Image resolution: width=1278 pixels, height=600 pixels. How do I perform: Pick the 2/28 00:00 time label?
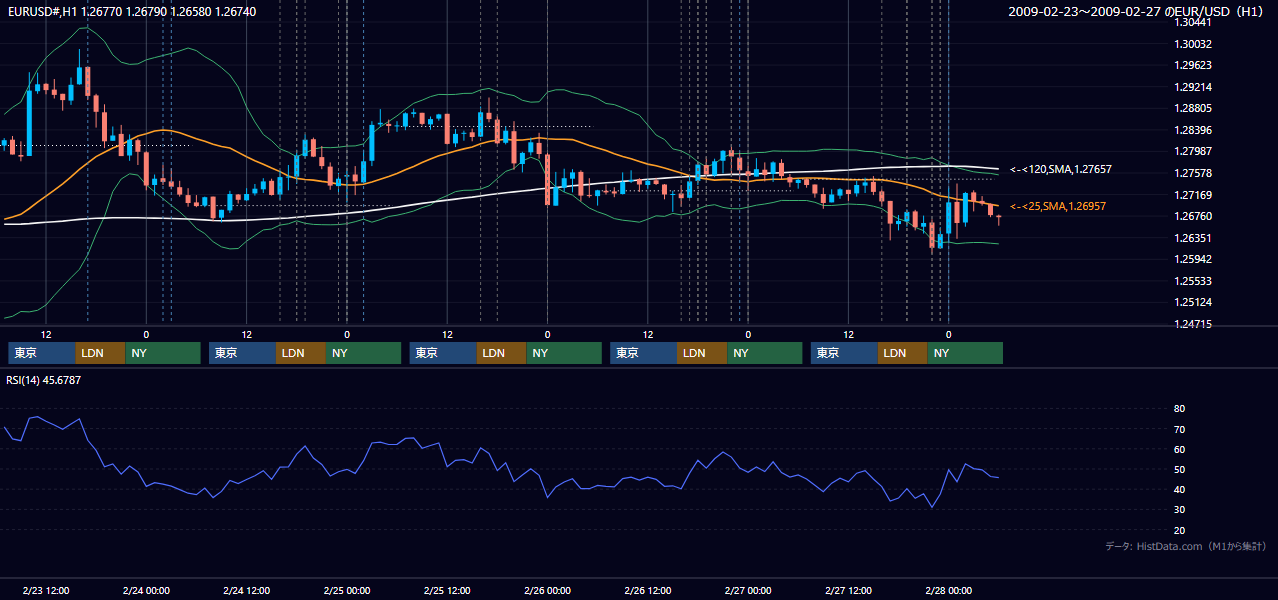tap(949, 591)
